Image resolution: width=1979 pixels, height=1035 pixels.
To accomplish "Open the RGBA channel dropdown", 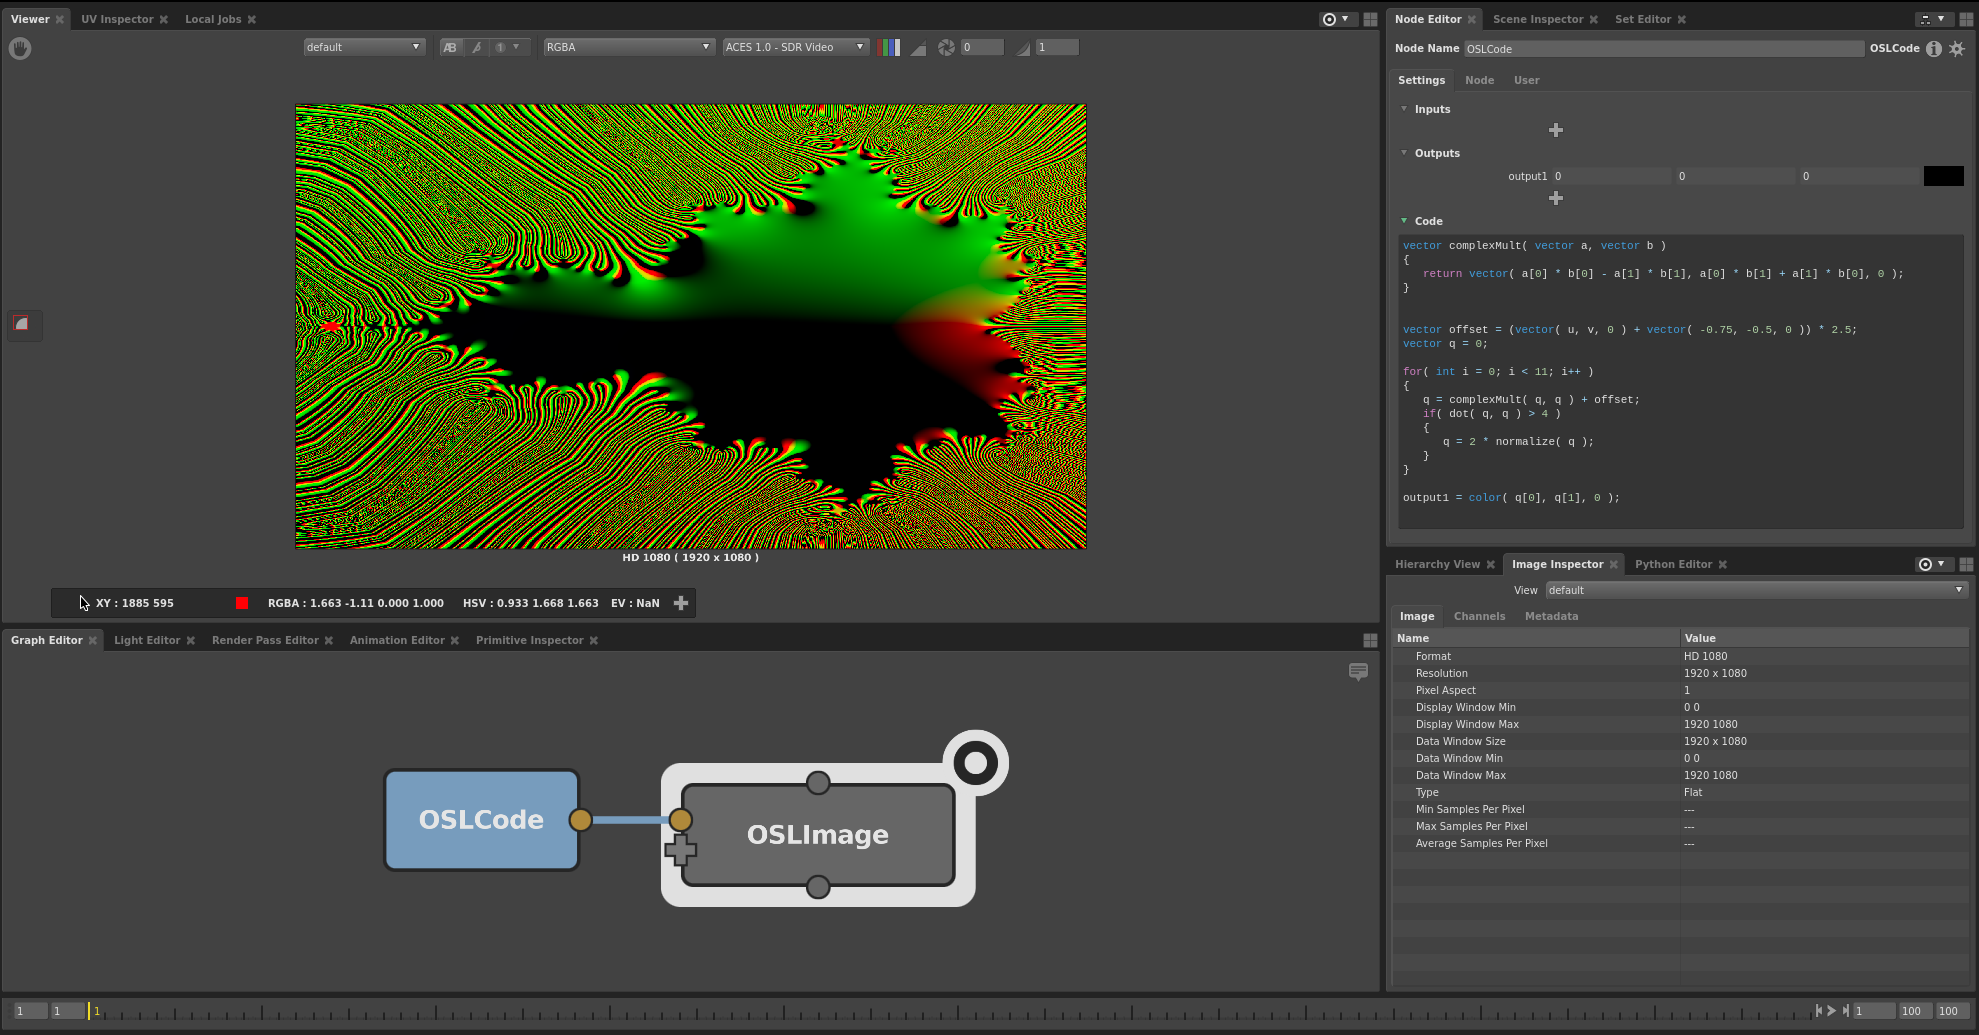I will point(628,47).
